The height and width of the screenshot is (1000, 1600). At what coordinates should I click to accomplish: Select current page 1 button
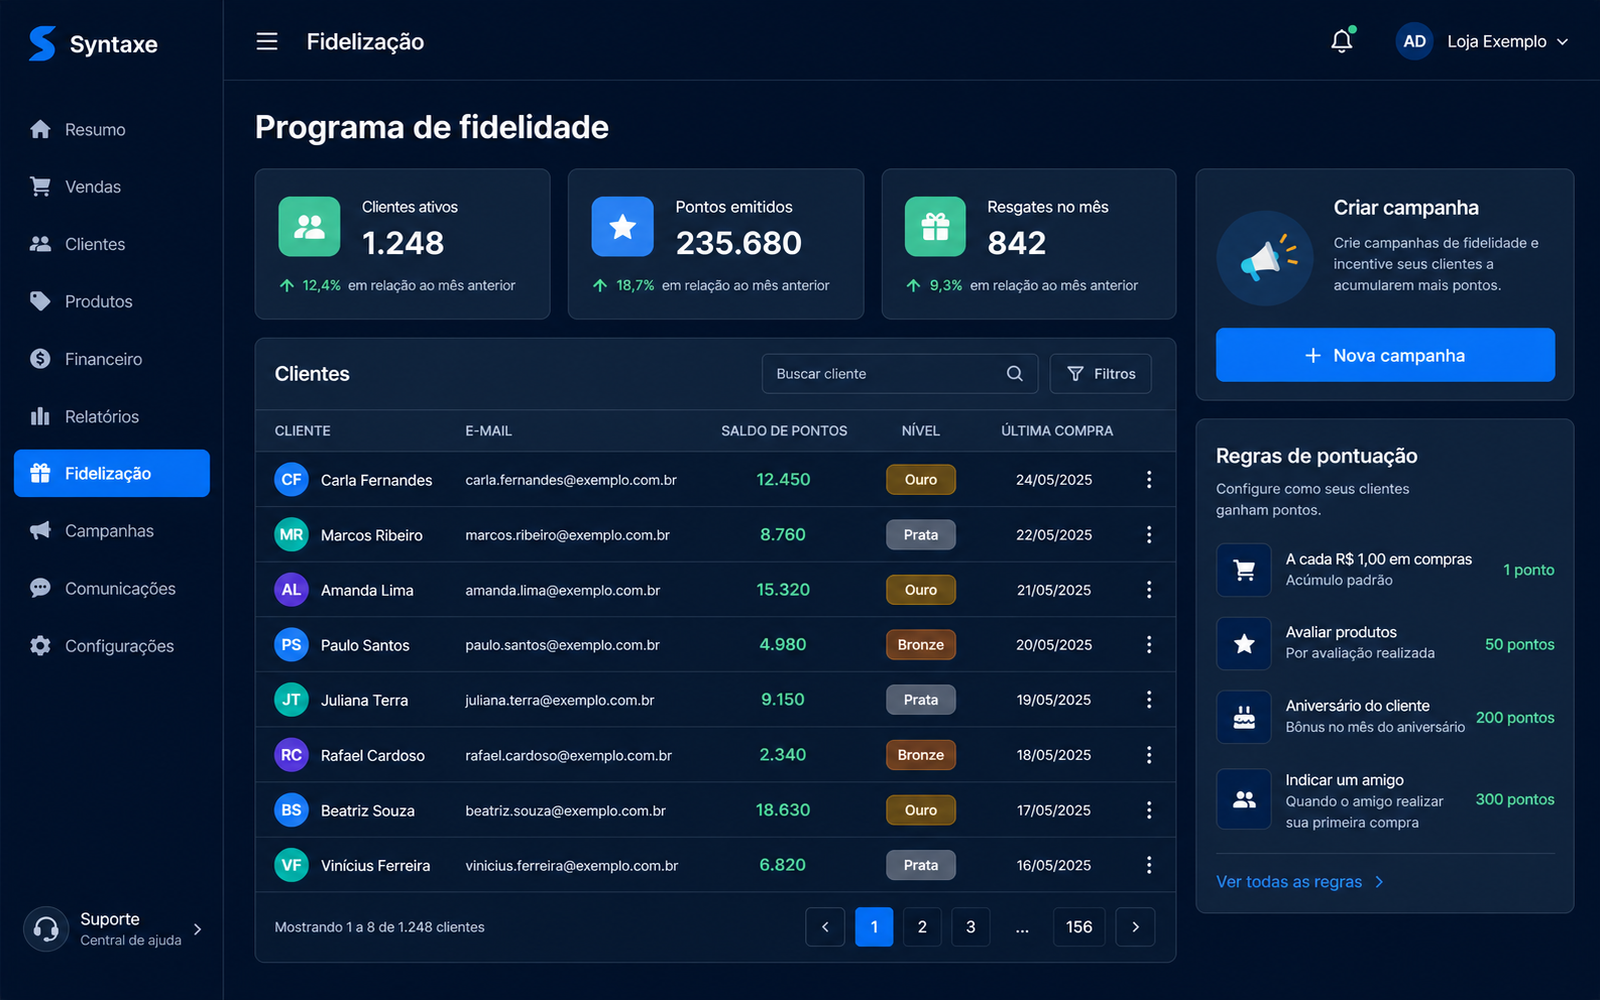(874, 927)
